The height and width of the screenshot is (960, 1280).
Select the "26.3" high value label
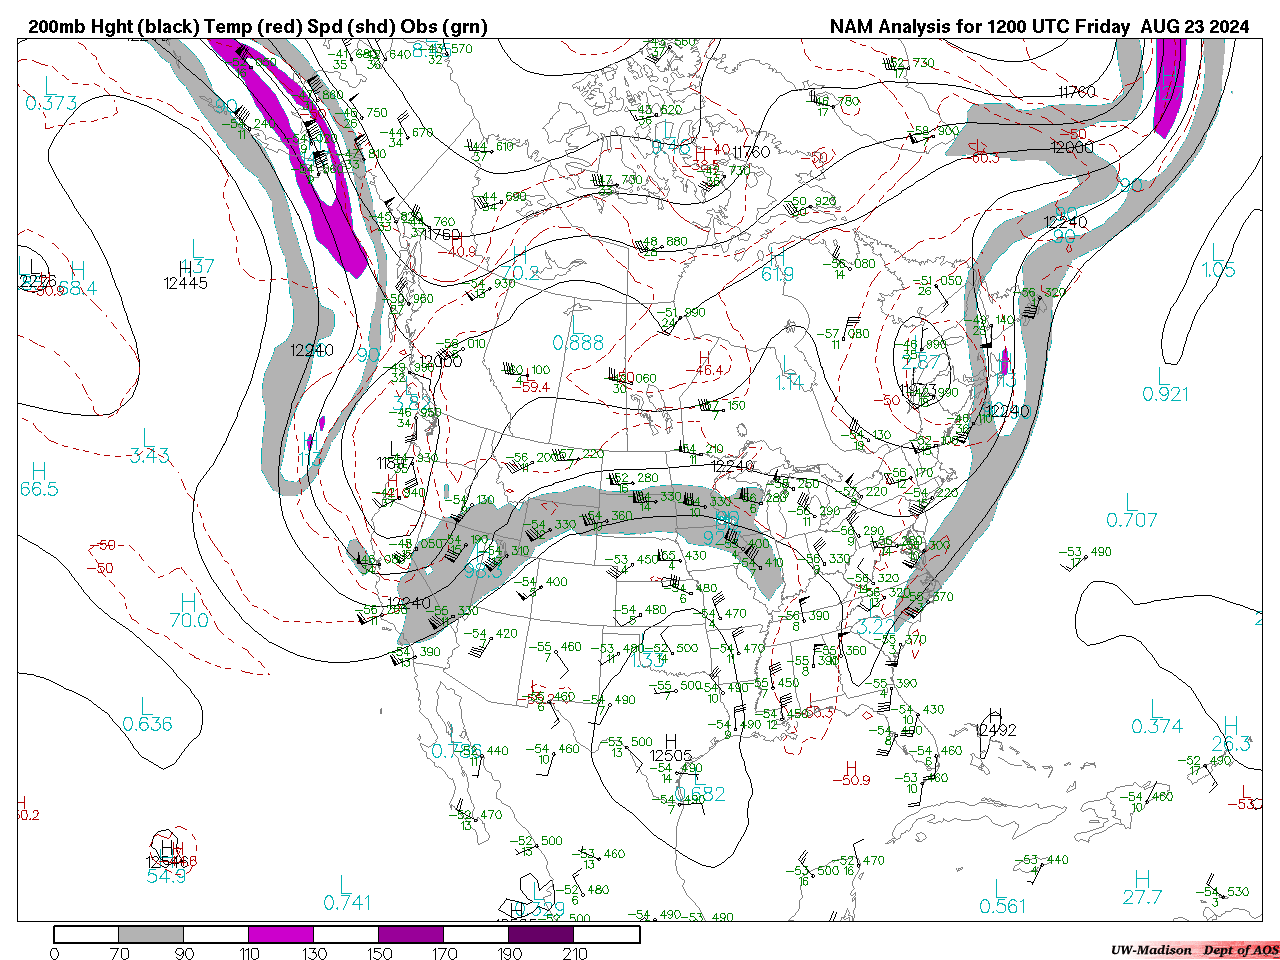click(x=1231, y=744)
